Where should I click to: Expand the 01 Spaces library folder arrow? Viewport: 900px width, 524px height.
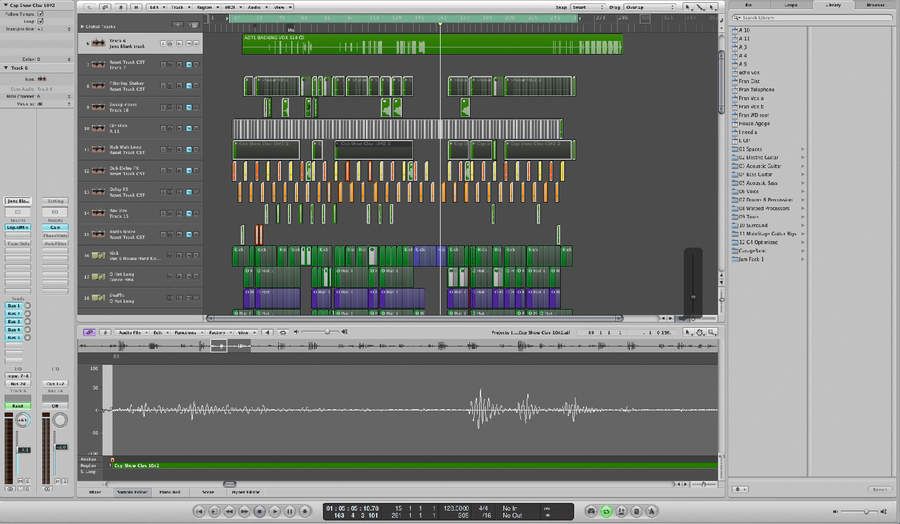coord(802,149)
